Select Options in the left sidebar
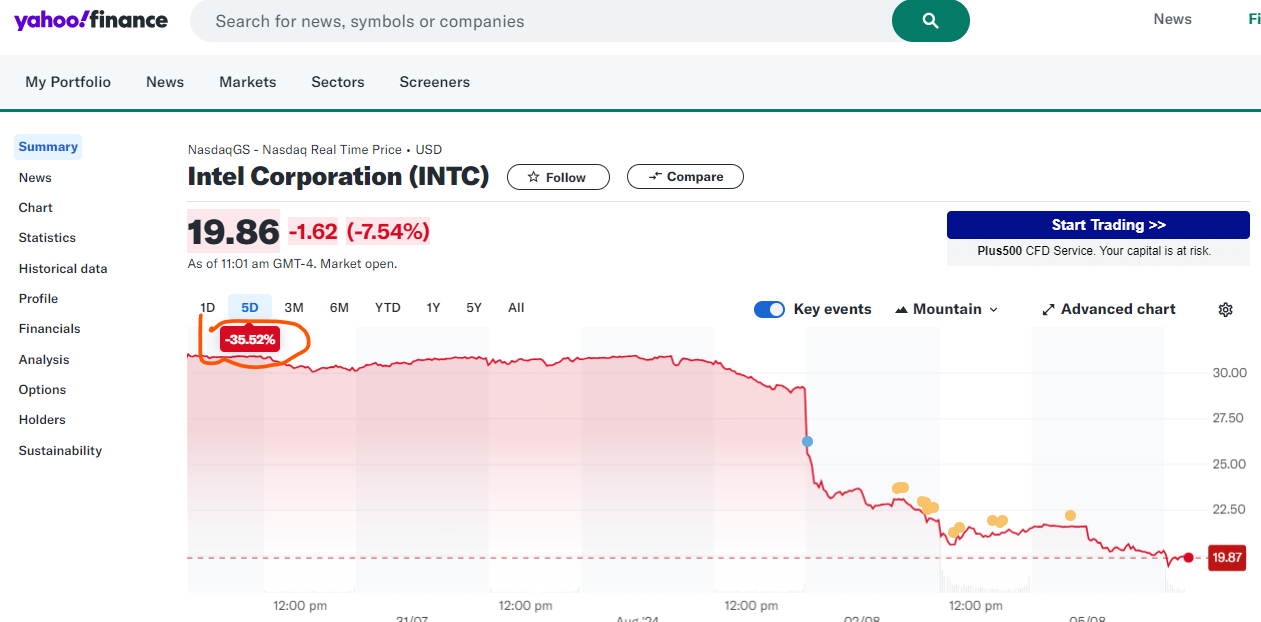Viewport: 1261px width, 622px height. pyautogui.click(x=42, y=390)
